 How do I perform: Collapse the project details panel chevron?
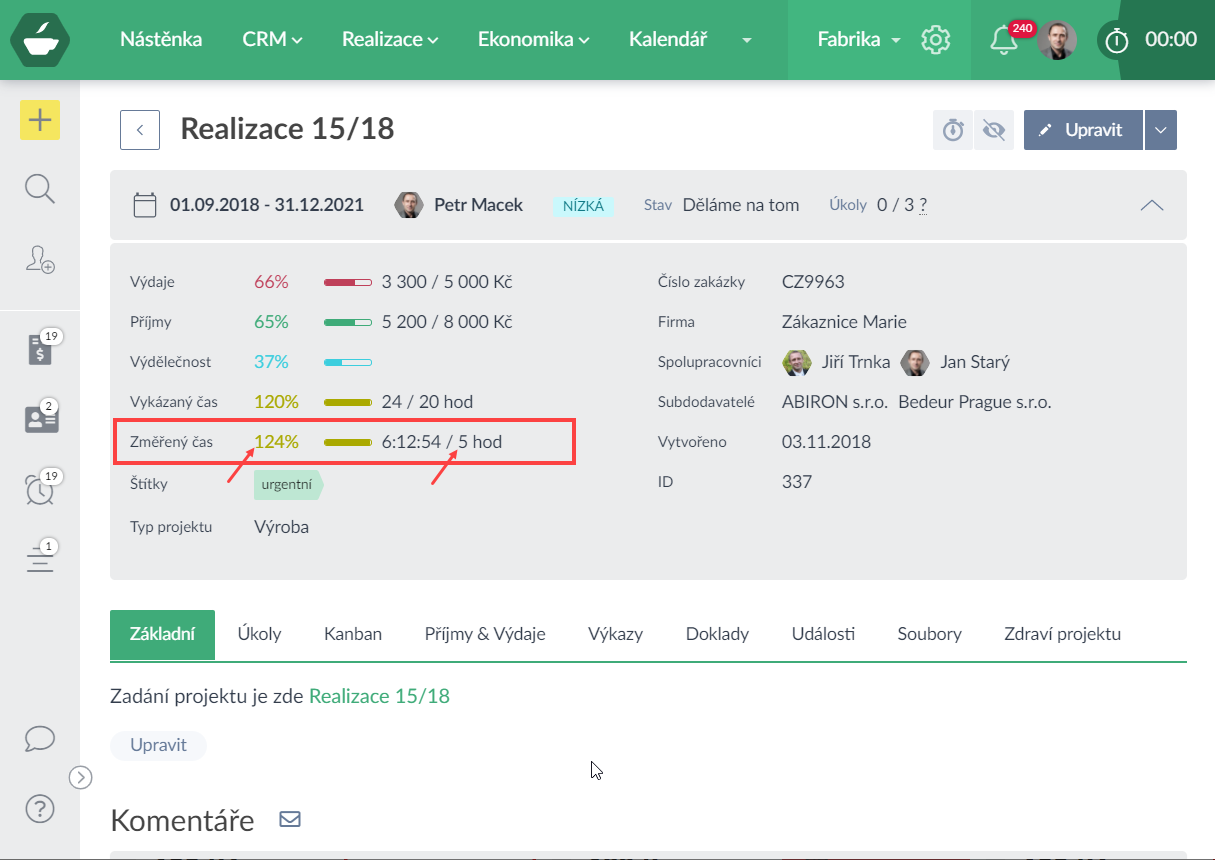[1152, 205]
